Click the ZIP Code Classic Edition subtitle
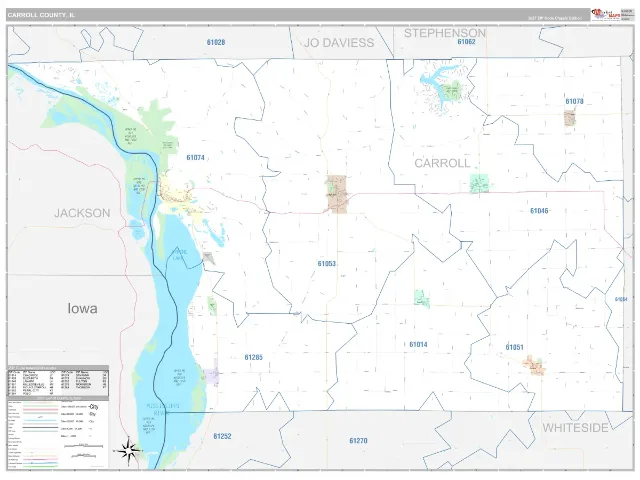The height and width of the screenshot is (480, 640). pyautogui.click(x=555, y=18)
